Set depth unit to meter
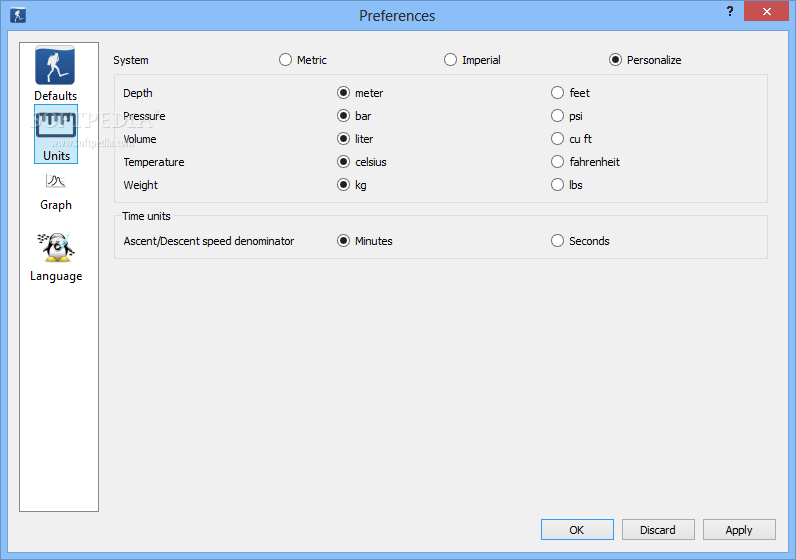The height and width of the screenshot is (560, 796). 360,93
